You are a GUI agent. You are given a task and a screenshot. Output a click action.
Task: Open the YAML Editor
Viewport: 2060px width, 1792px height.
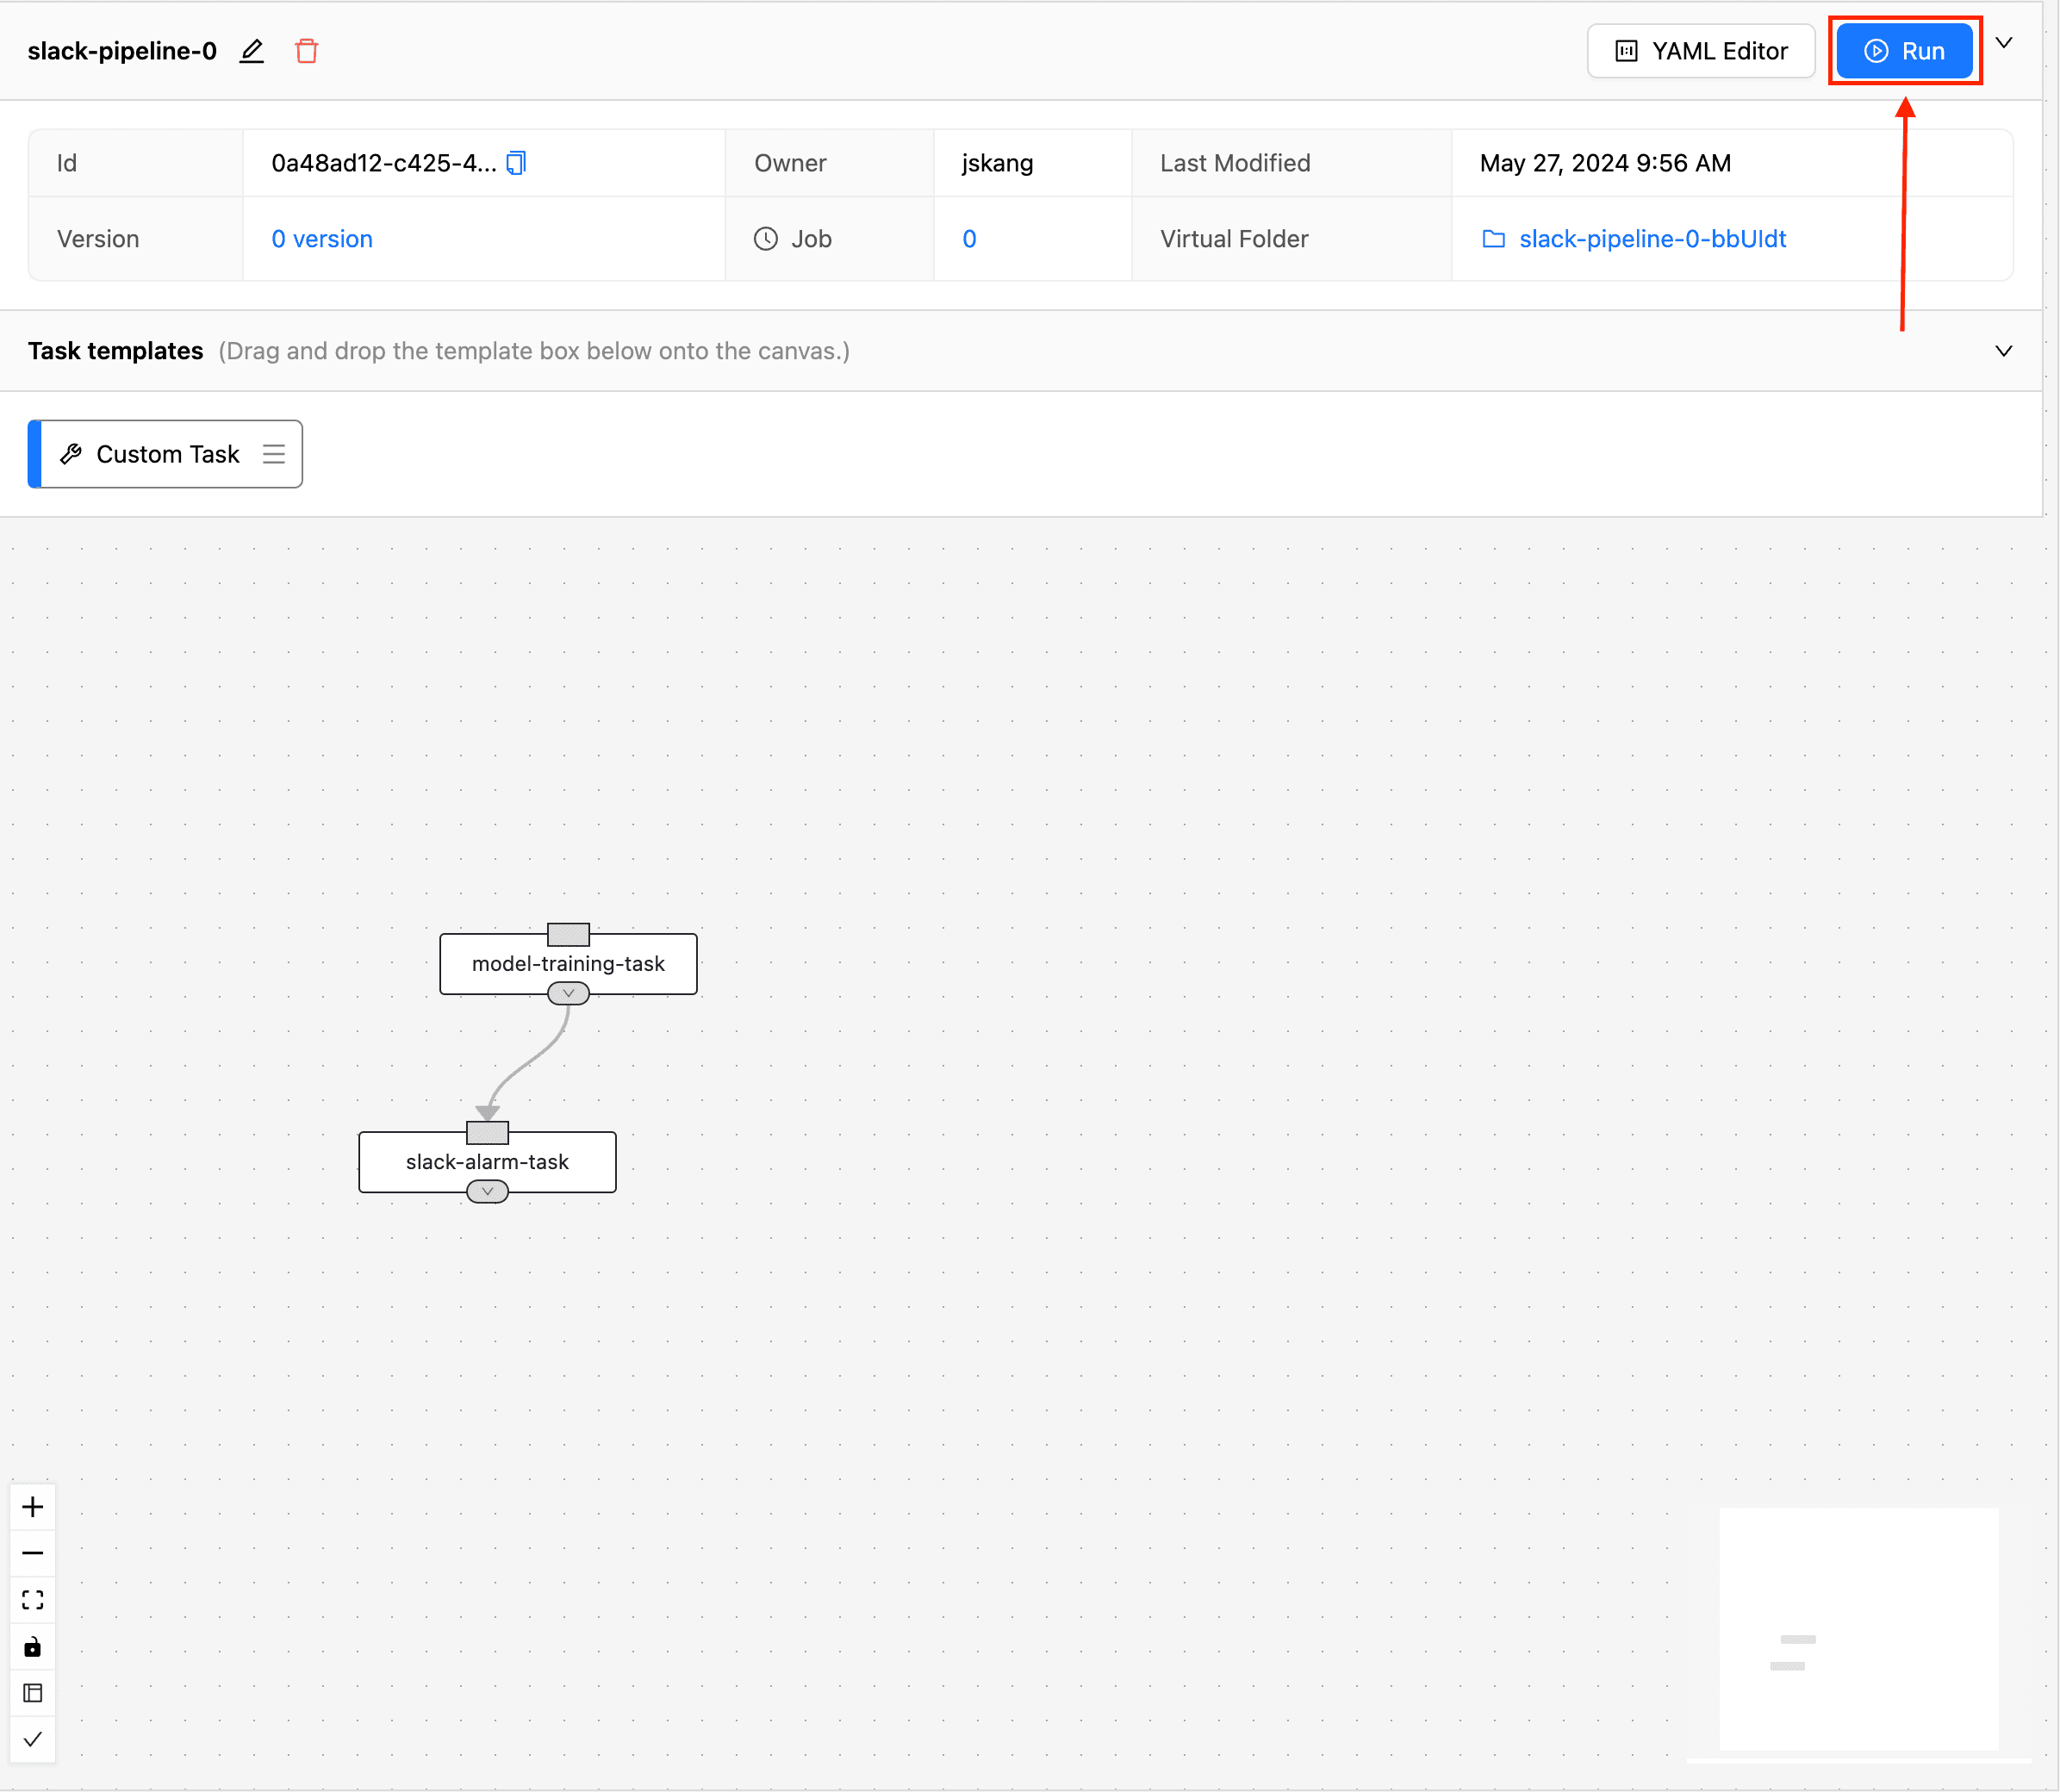click(x=1701, y=51)
